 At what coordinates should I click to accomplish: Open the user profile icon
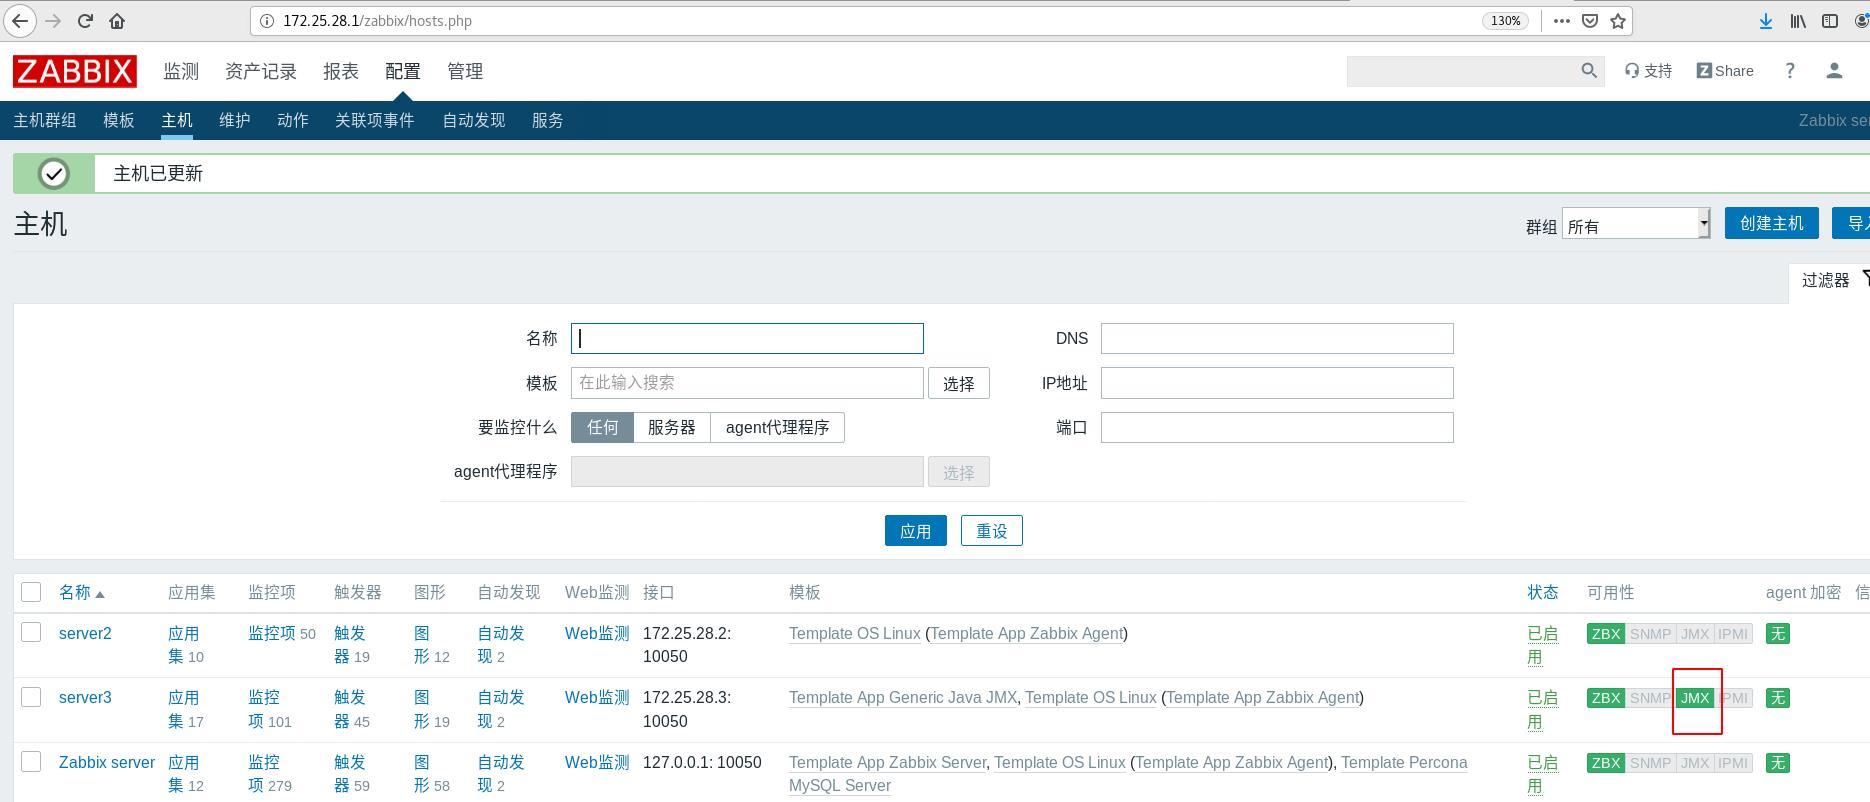1834,71
